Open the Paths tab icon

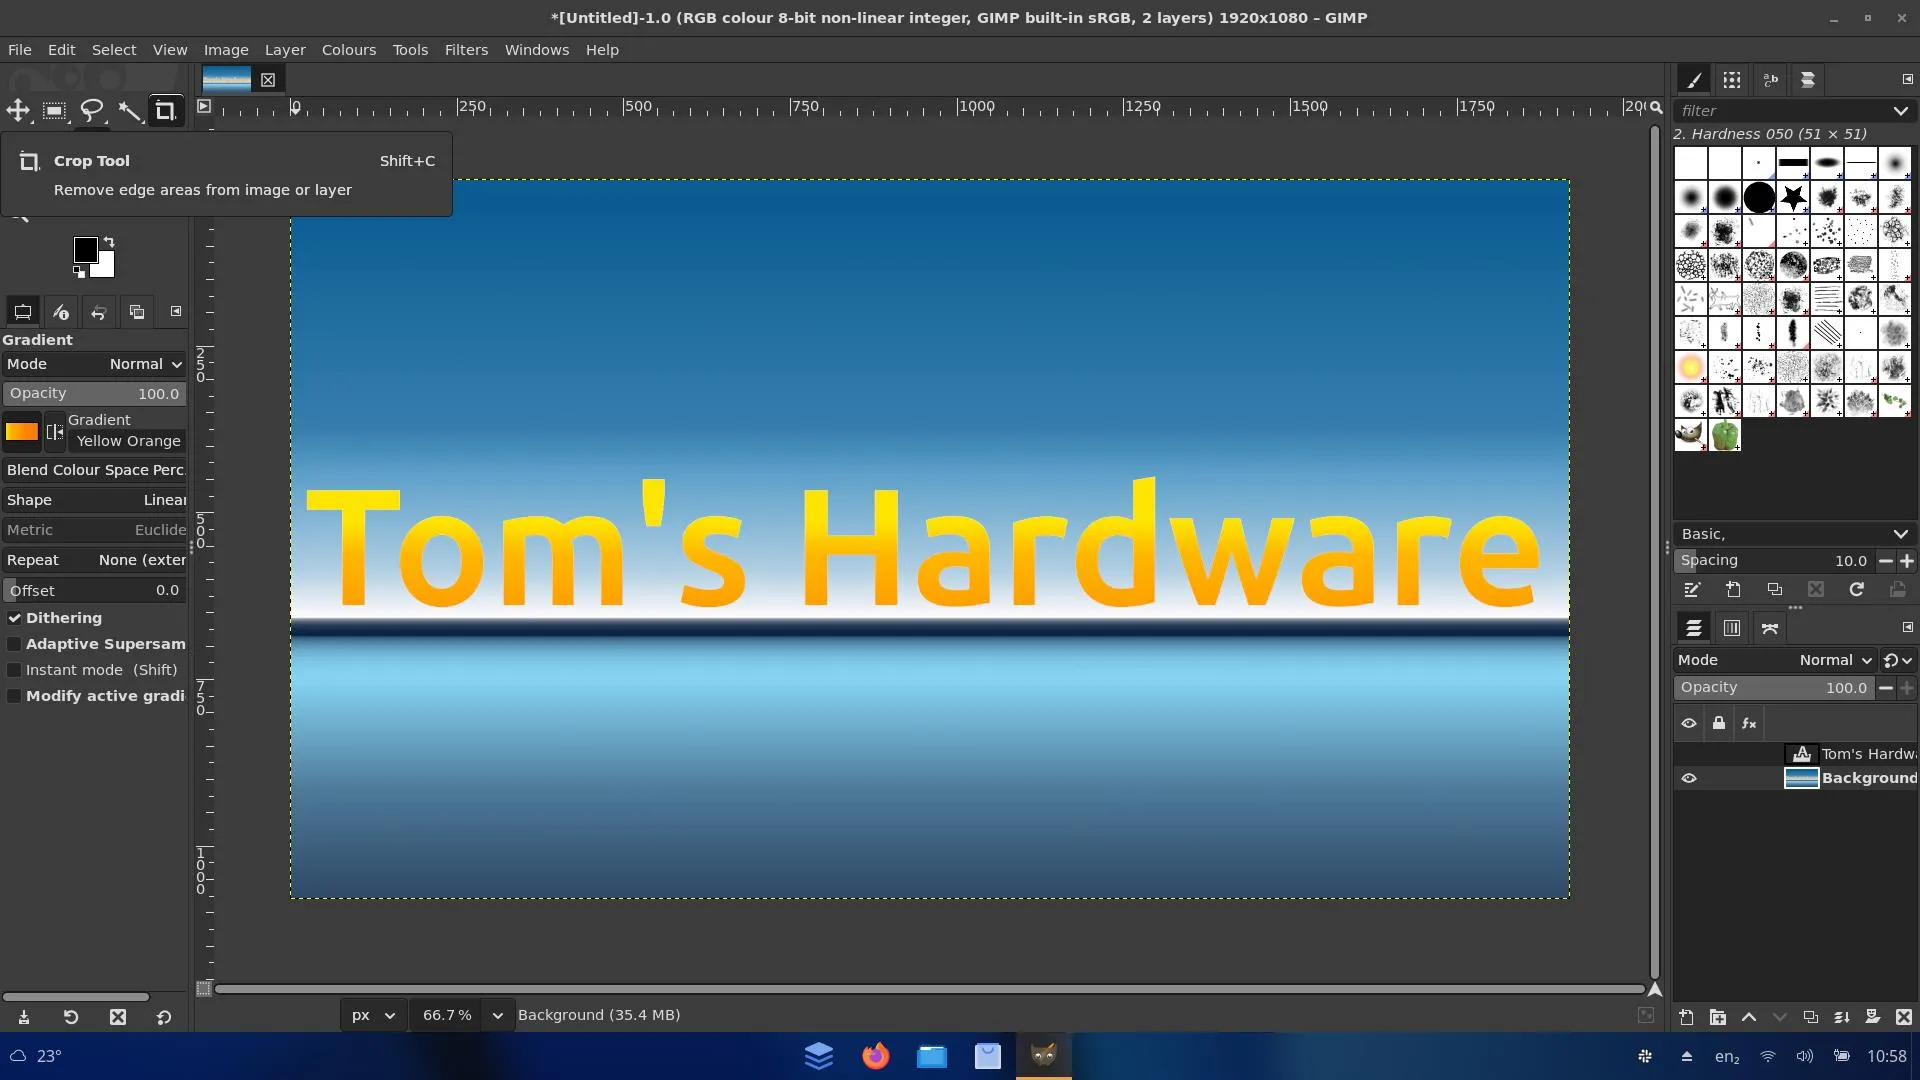(1770, 628)
